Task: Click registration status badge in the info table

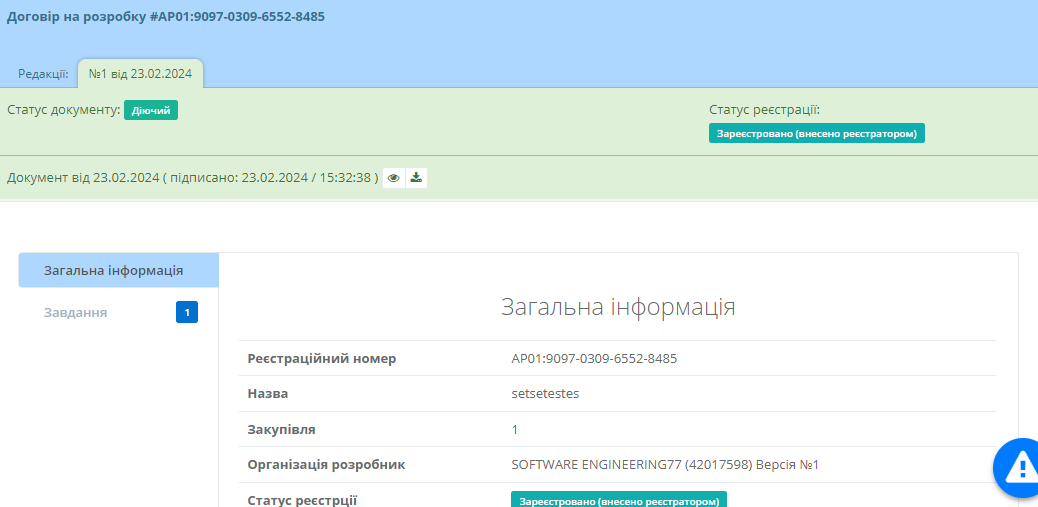Action: 618,500
